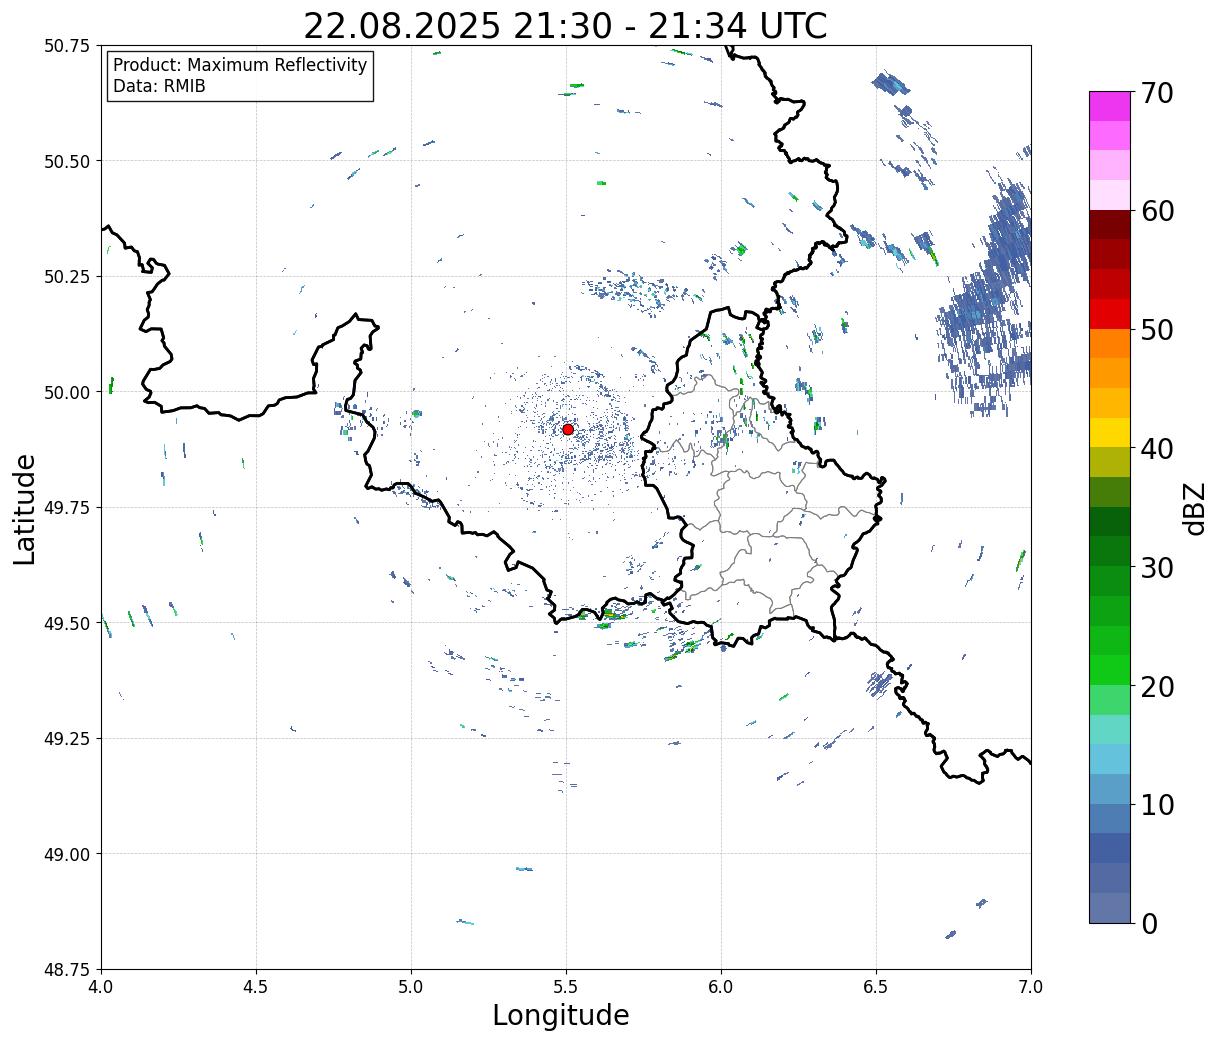Click the latitude tick label 50.25

67,277
